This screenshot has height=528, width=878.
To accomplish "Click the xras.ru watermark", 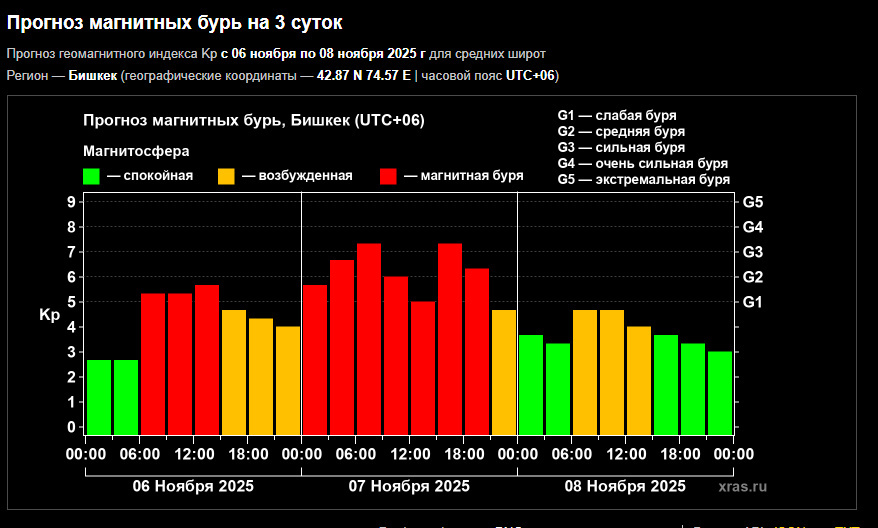I will coord(742,487).
